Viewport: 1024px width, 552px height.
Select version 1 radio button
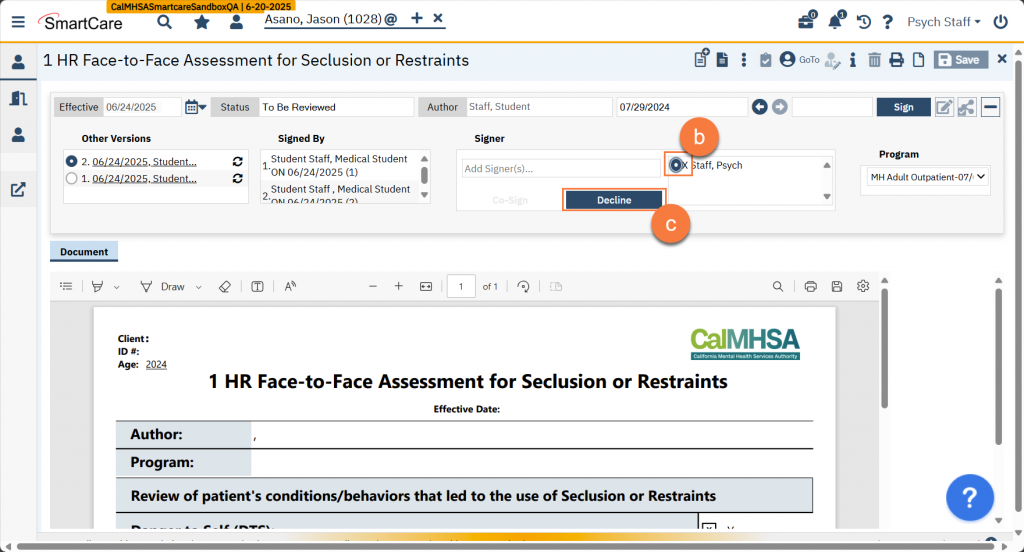[71, 178]
